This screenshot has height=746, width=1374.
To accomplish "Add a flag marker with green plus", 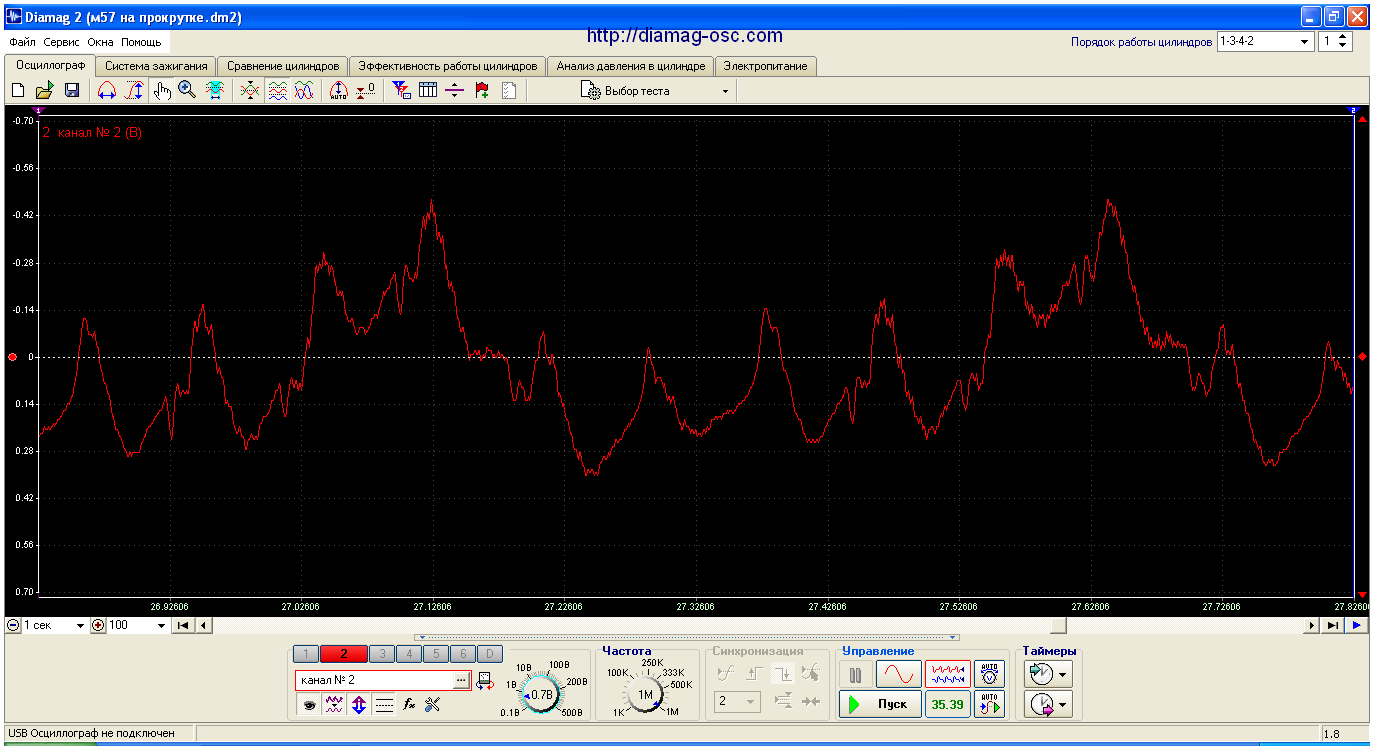I will coord(482,91).
